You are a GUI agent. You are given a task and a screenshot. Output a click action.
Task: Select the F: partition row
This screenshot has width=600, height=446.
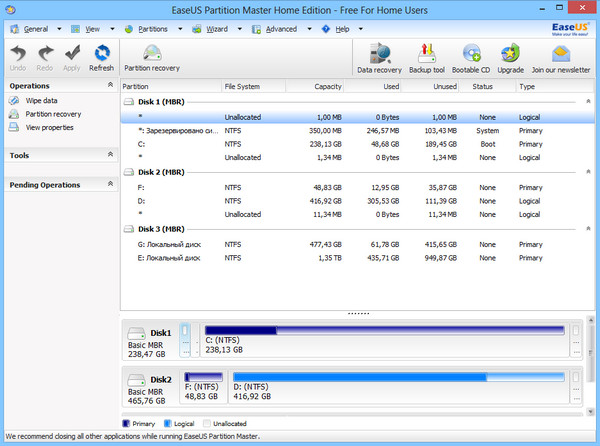(x=357, y=188)
